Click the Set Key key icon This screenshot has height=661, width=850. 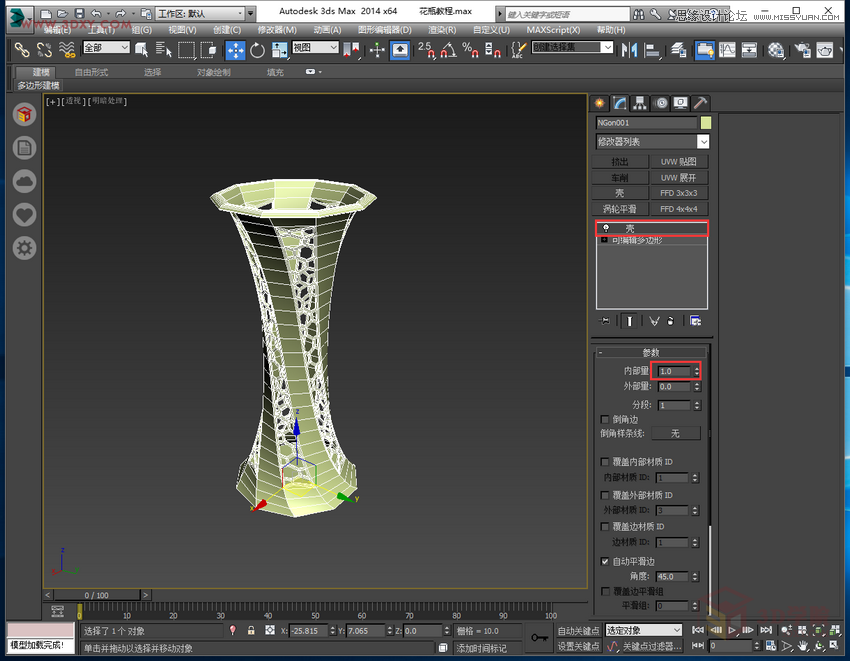coord(539,638)
